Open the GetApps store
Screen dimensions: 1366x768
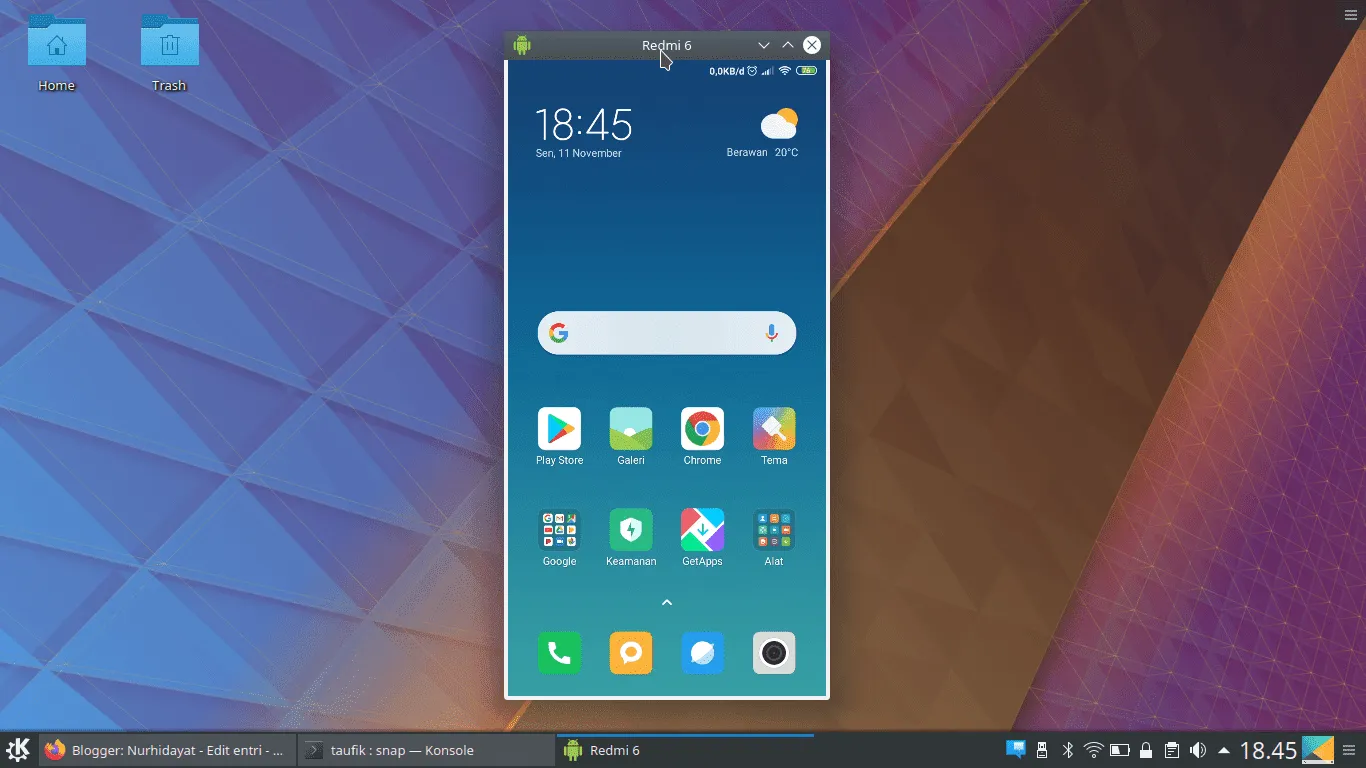click(x=703, y=530)
